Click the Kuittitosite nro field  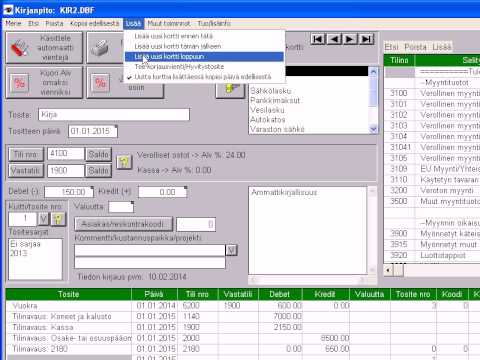(23, 219)
